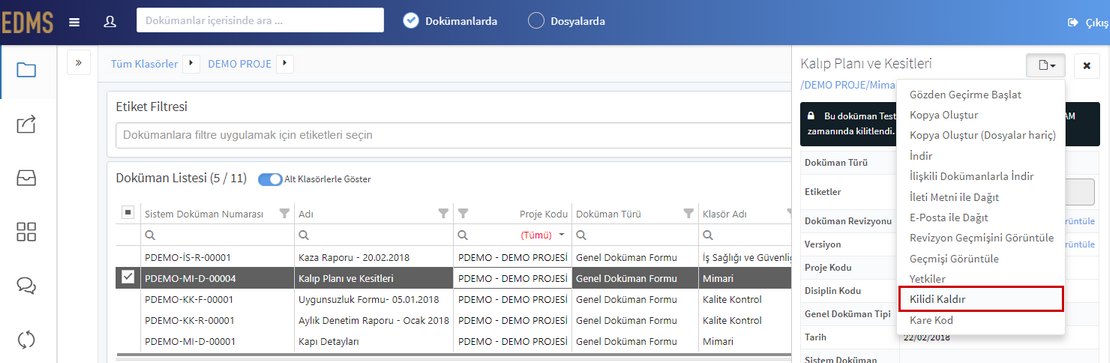Expand the arrow next to DEMO PROJE breadcrumb
Viewport: 1110px width, 363px height.
coord(285,64)
